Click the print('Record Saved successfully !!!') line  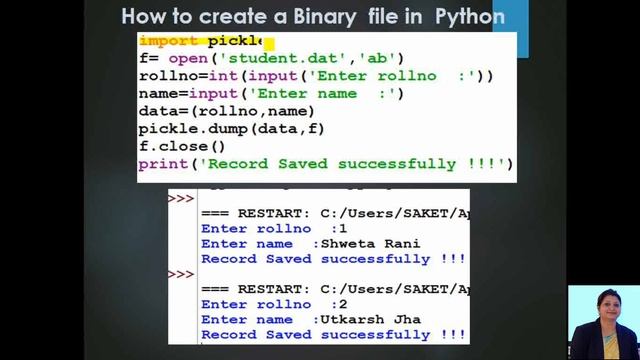pyautogui.click(x=326, y=164)
